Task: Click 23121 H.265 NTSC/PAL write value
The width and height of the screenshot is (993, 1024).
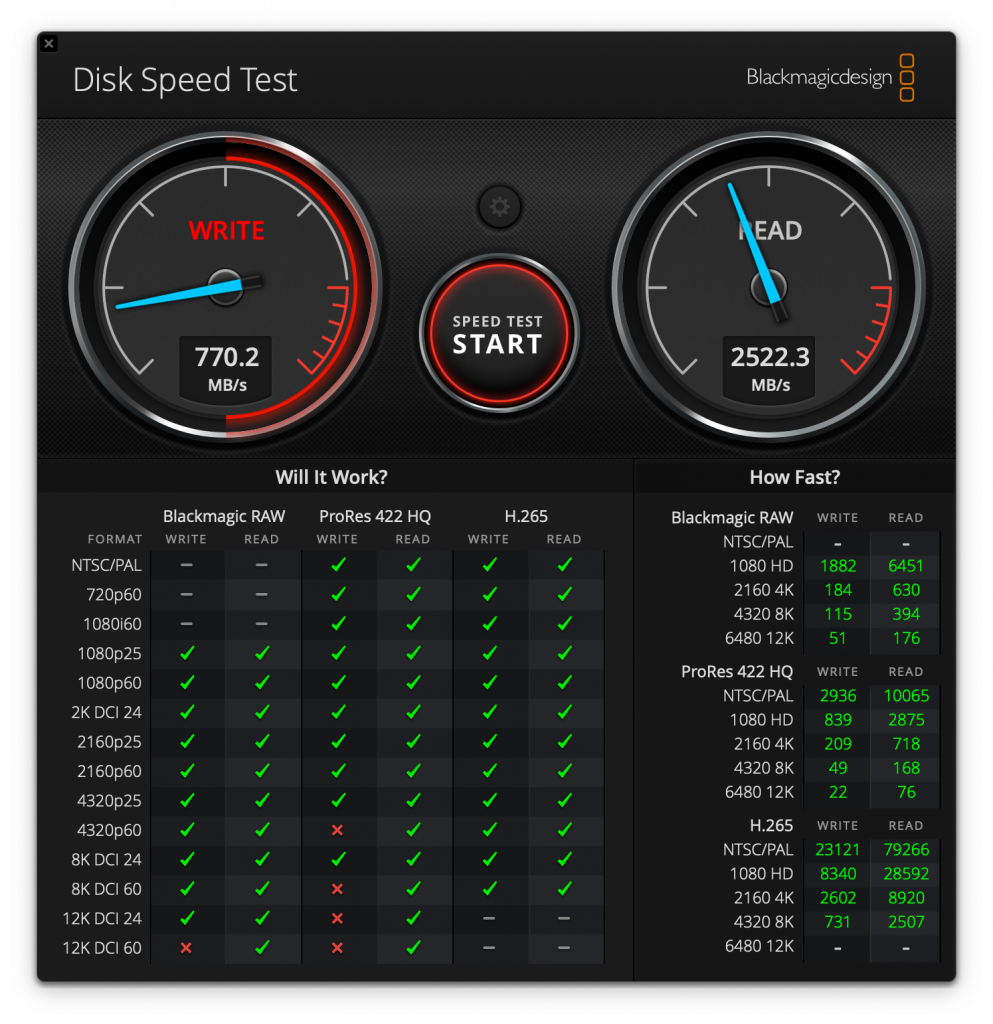Action: point(838,850)
